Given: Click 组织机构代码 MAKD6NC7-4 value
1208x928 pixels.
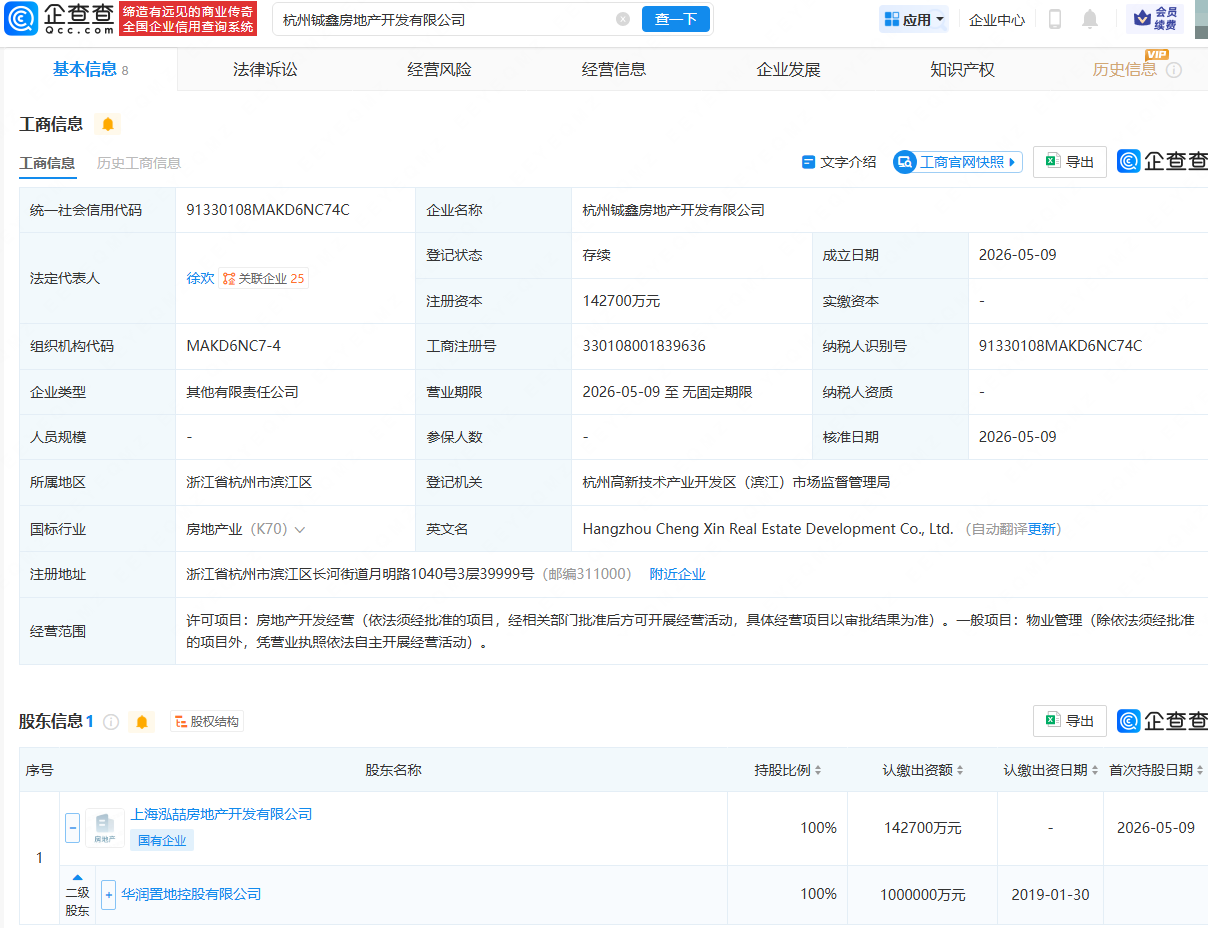Looking at the screenshot, I should coord(233,347).
